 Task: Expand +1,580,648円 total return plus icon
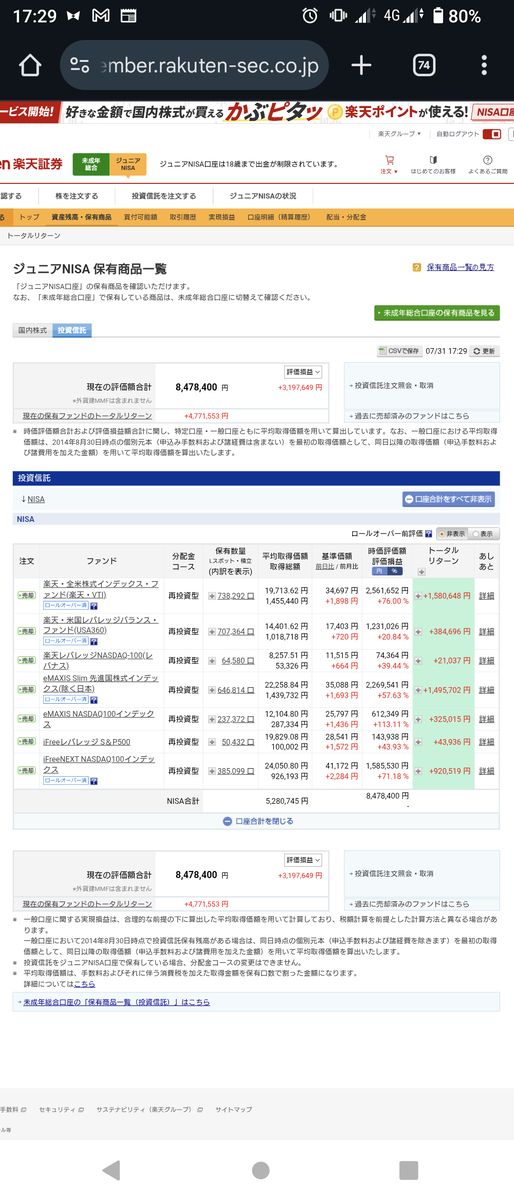pyautogui.click(x=418, y=595)
